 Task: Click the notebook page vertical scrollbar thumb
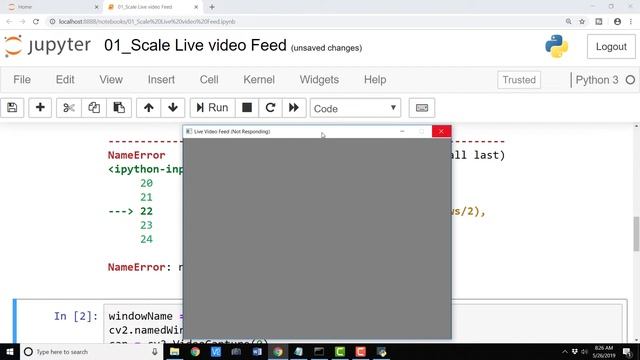point(636,234)
